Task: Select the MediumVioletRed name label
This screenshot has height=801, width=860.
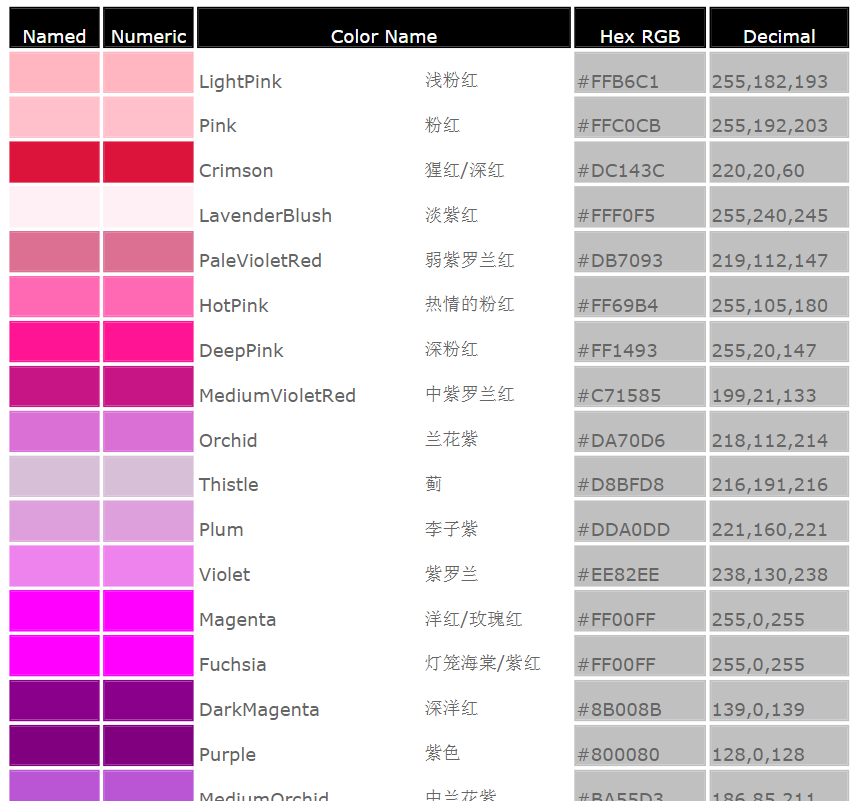Action: 277,396
